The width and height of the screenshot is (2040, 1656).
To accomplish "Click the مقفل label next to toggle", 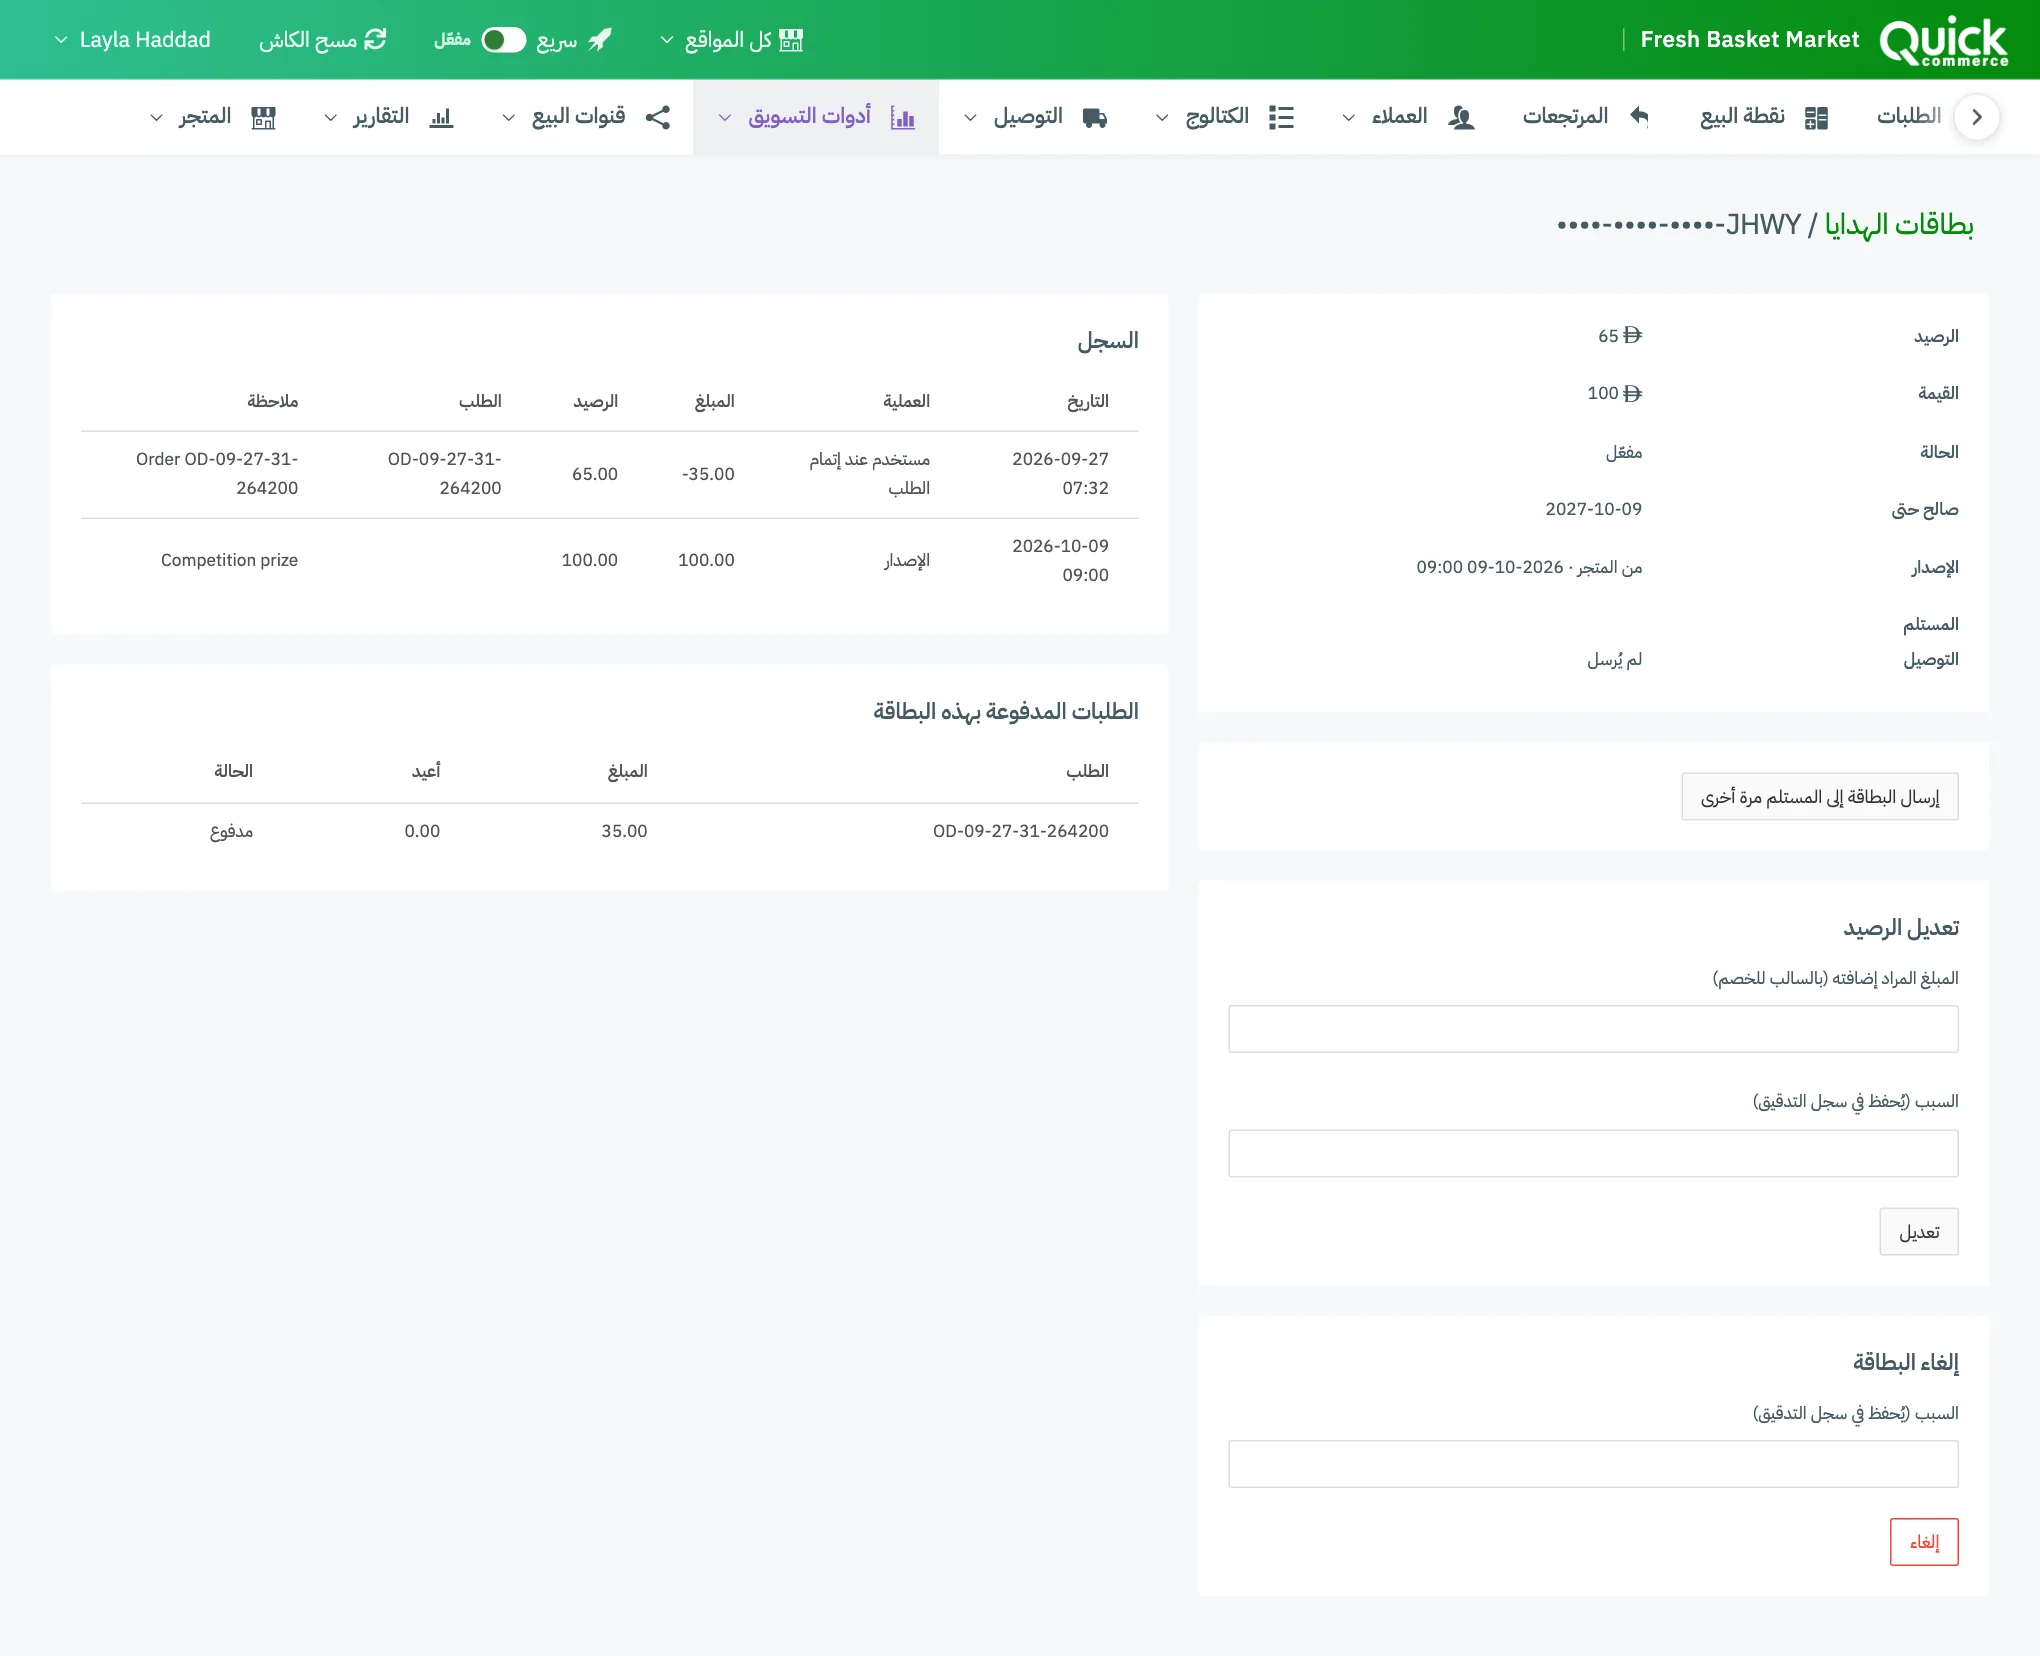I will (x=452, y=40).
